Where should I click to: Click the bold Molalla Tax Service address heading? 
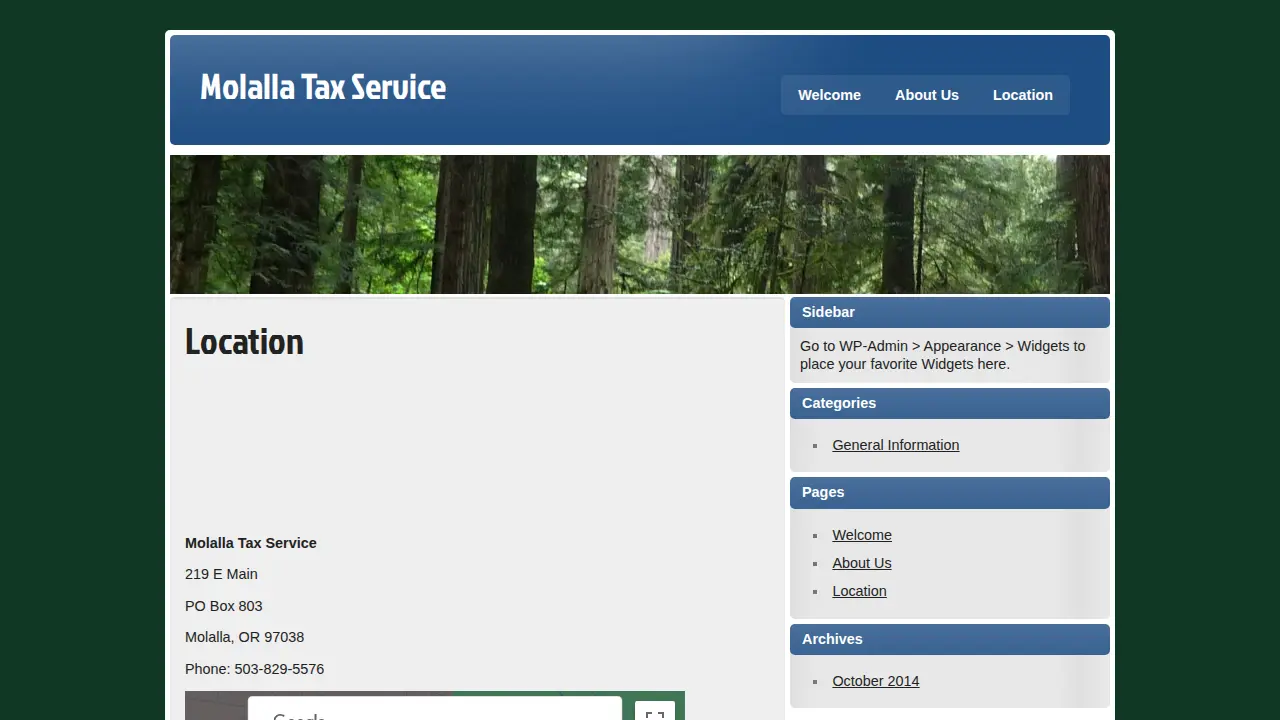click(x=251, y=543)
